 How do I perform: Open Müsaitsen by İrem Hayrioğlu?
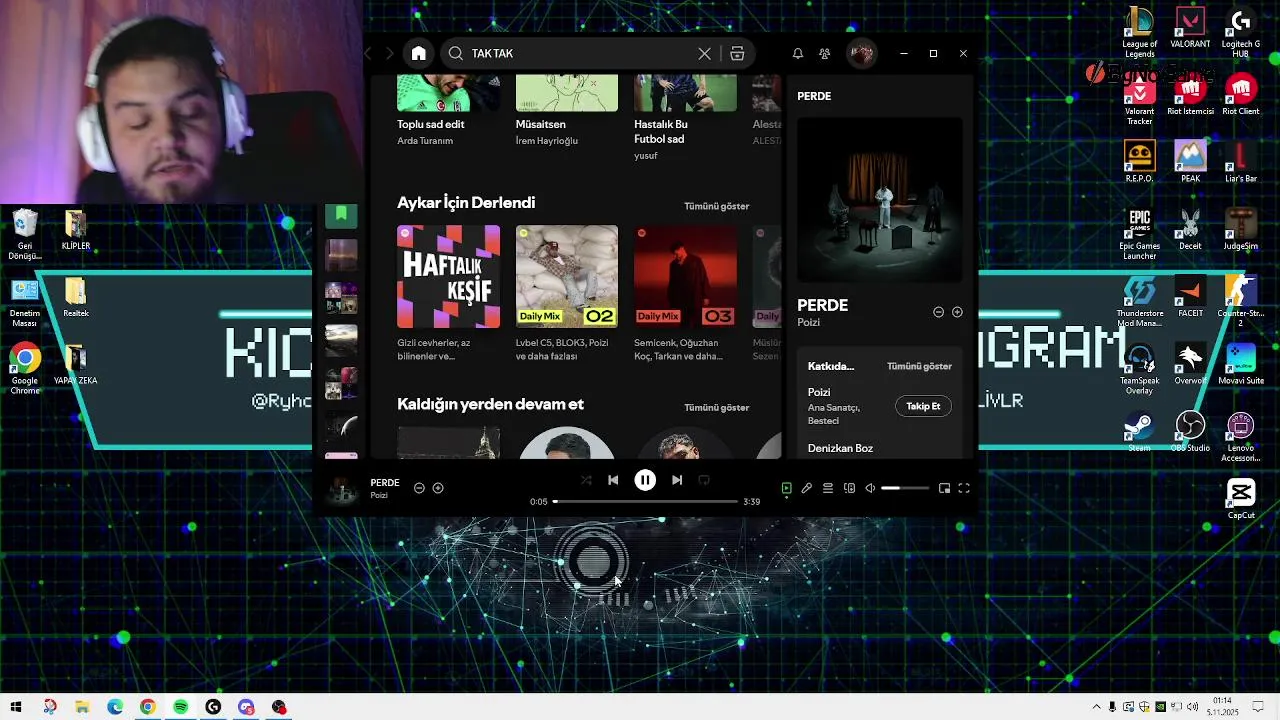pyautogui.click(x=541, y=124)
